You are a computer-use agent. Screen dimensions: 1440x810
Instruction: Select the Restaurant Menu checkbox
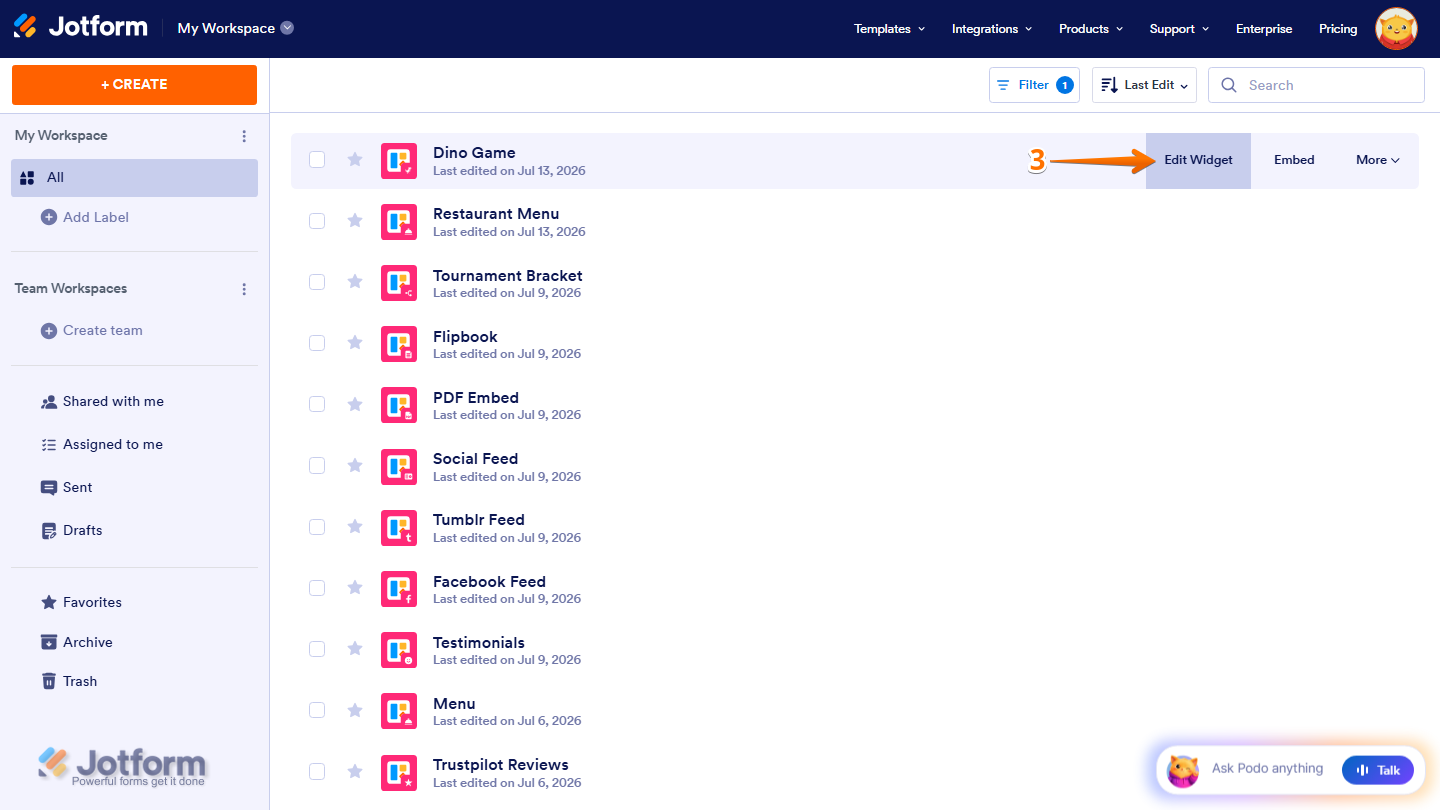coord(317,221)
